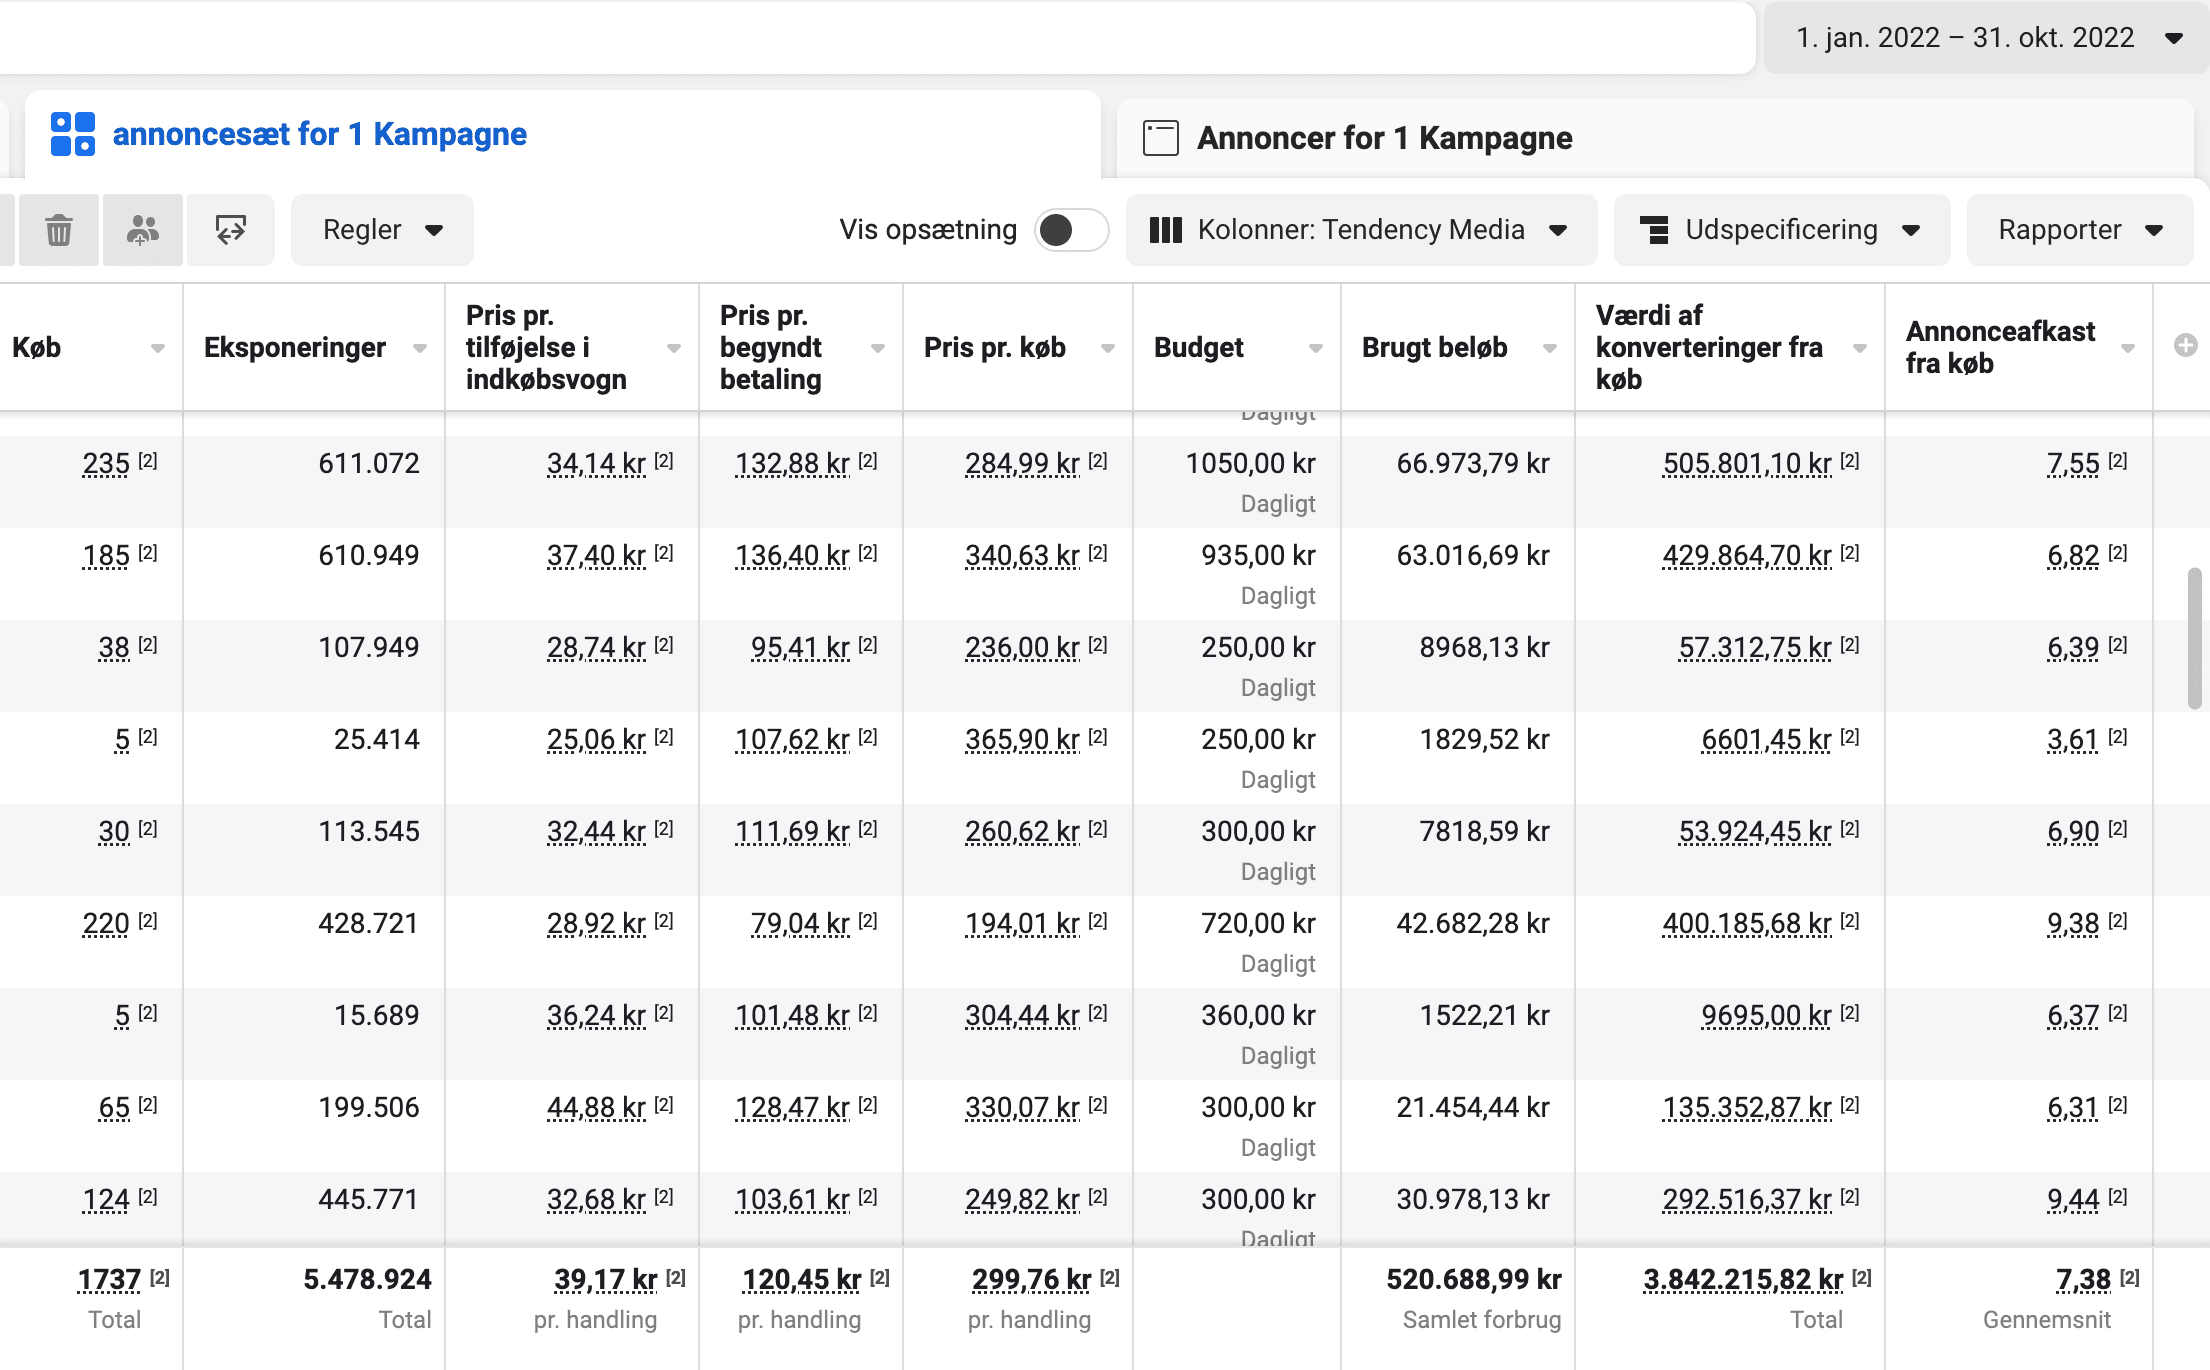Click the 505.801,10 kr conversion value link
The width and height of the screenshot is (2210, 1370).
pos(1746,464)
